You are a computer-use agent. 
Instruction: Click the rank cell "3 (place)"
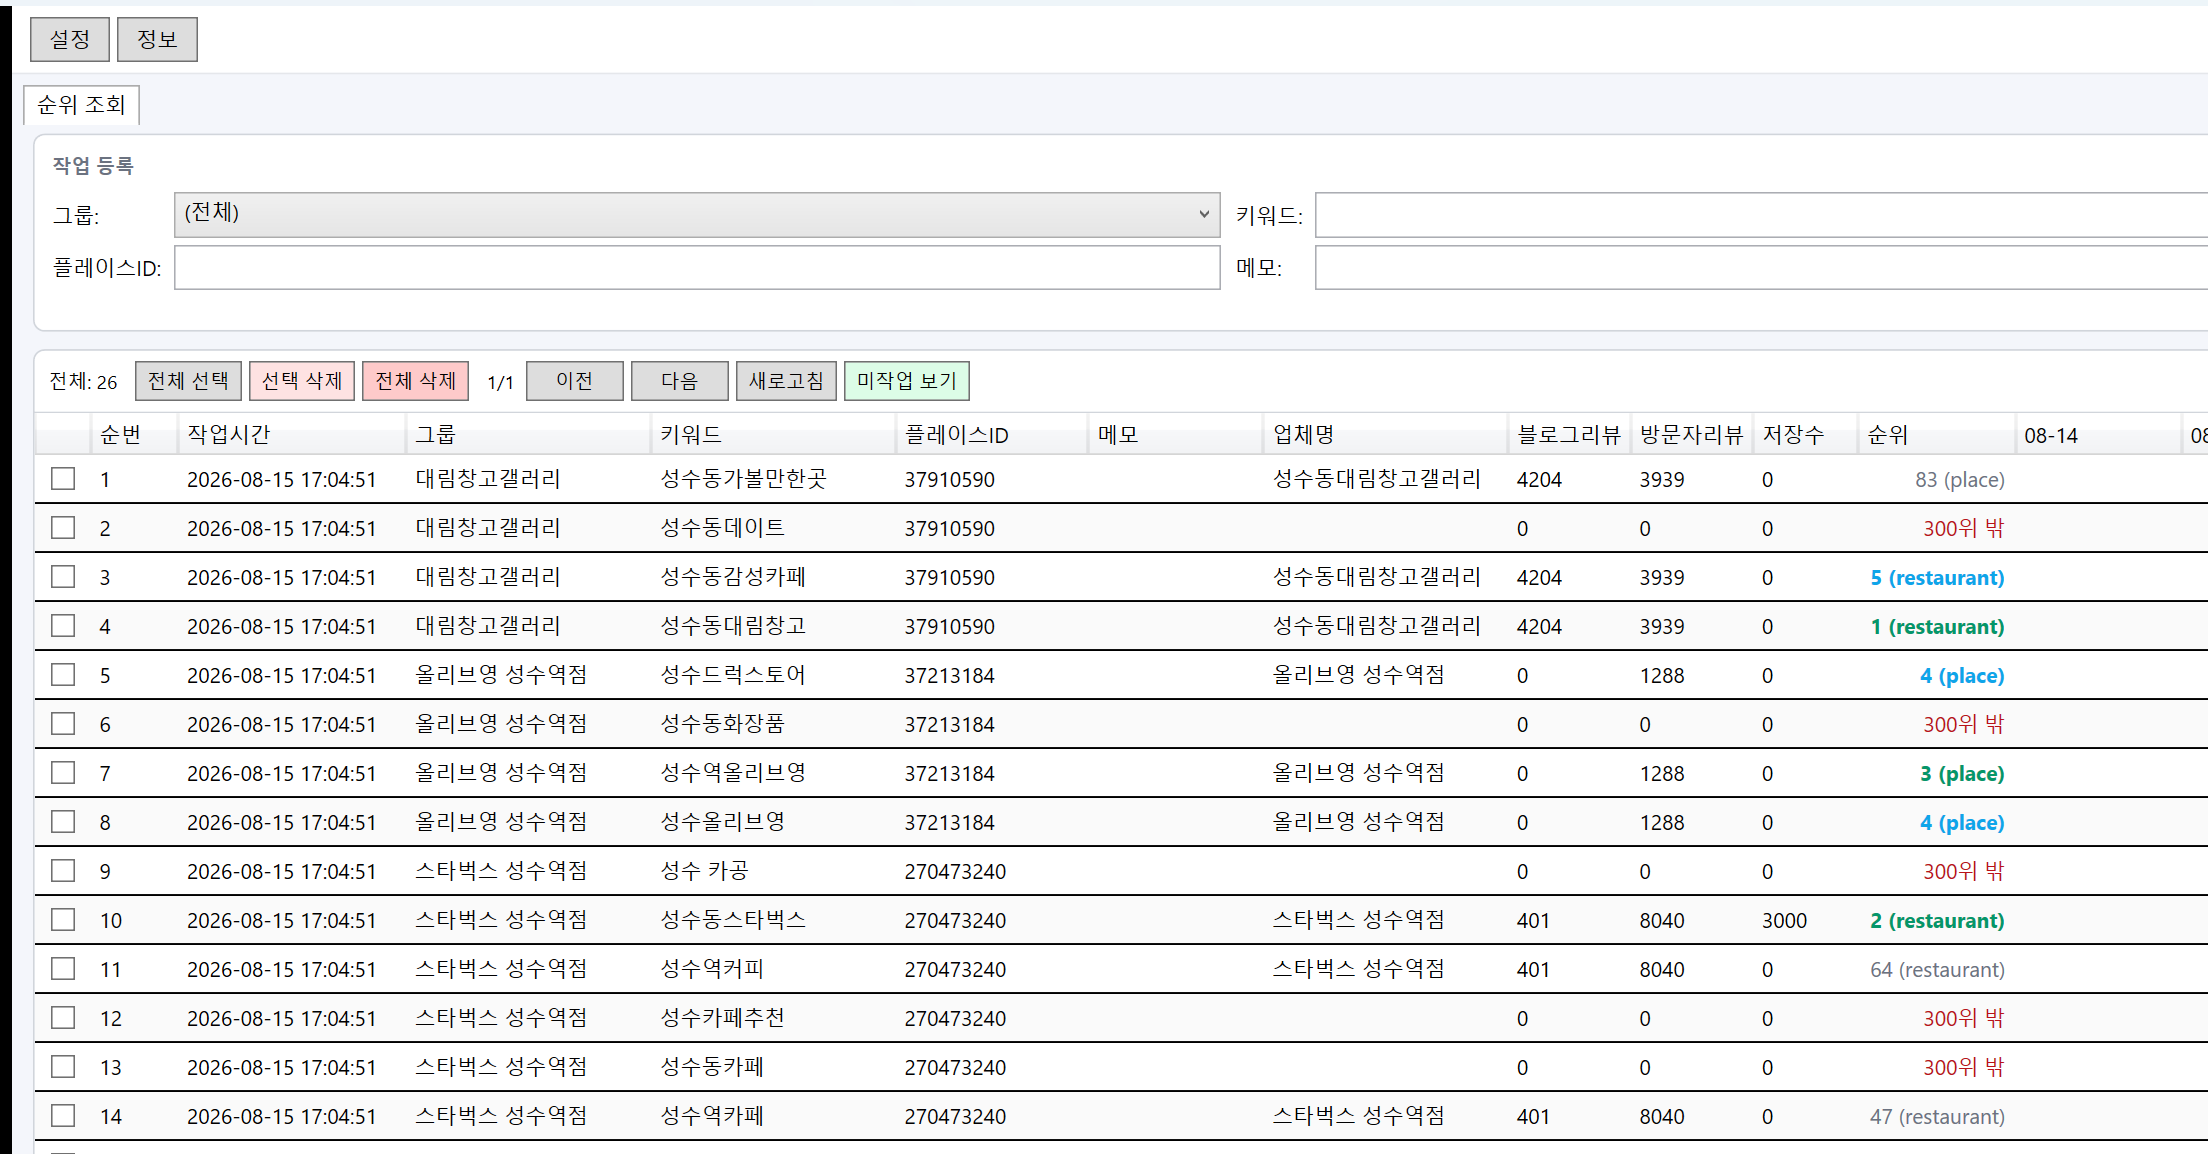(x=1962, y=774)
